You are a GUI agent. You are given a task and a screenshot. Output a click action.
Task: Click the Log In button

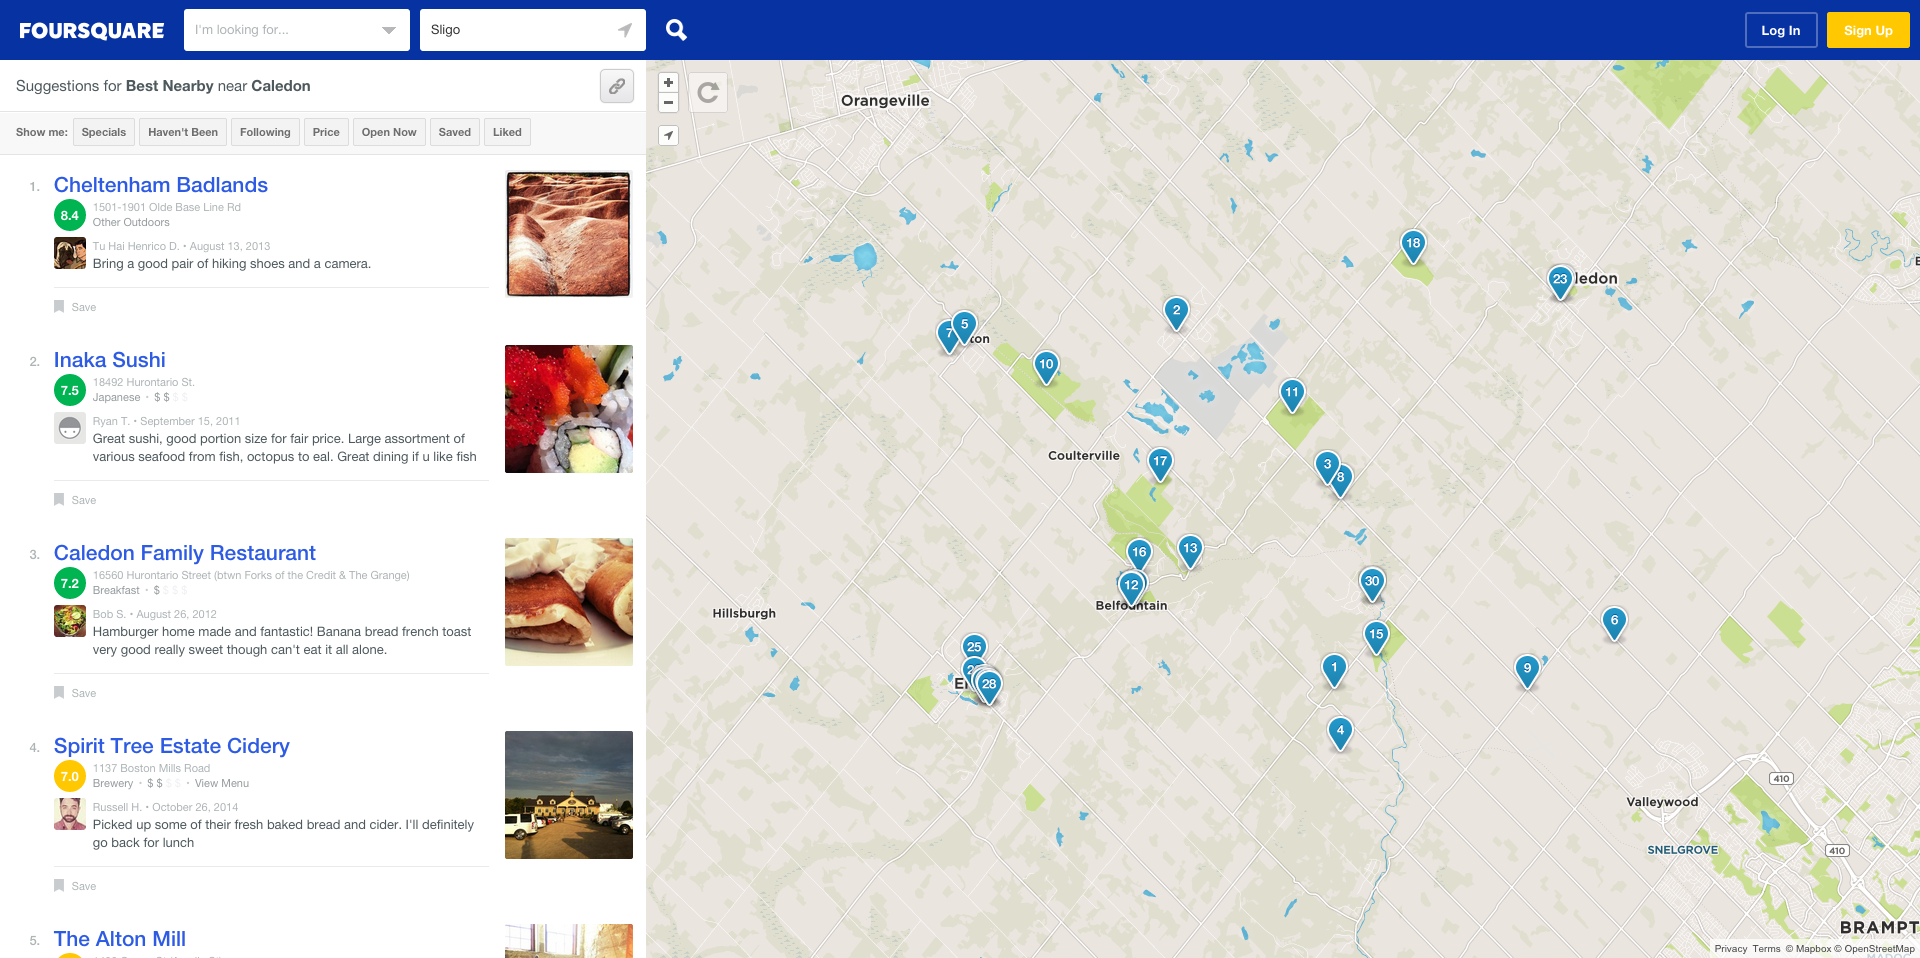tap(1780, 30)
